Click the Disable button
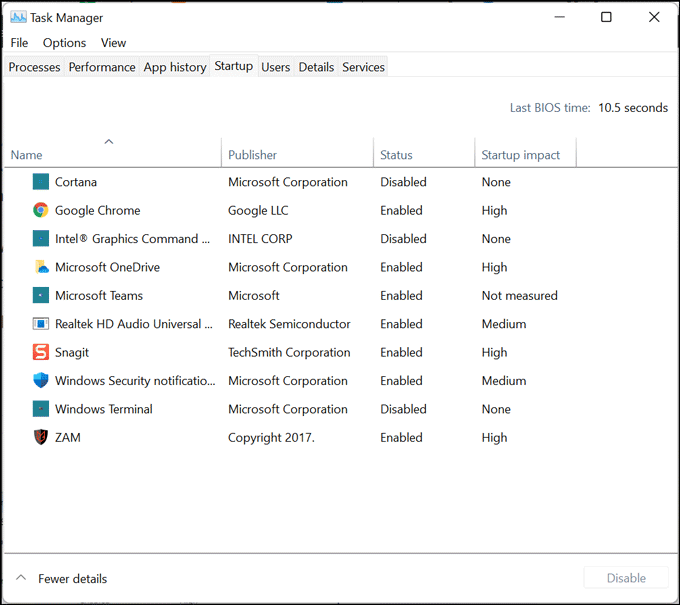680x605 pixels. [x=626, y=578]
